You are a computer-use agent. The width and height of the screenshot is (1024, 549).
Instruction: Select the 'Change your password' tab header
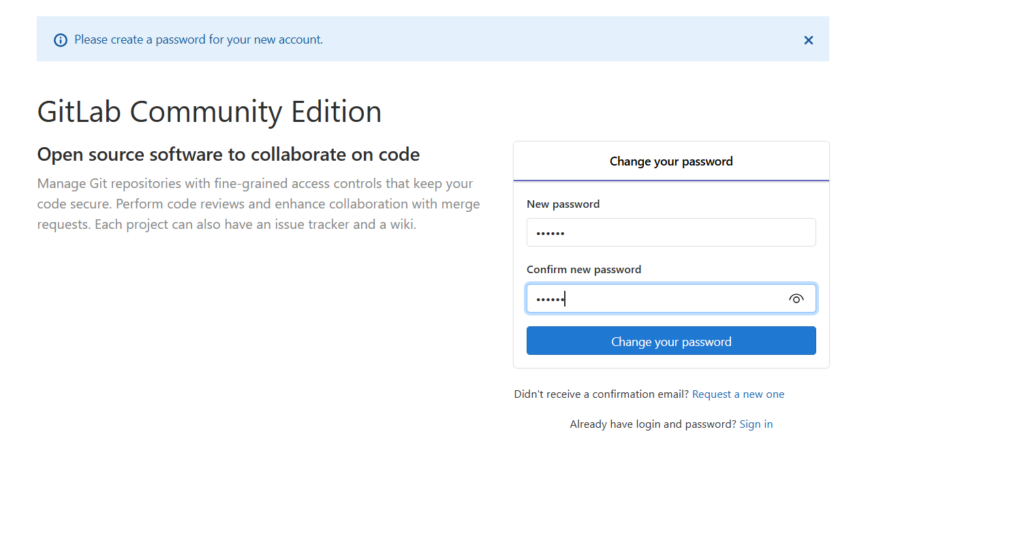tap(671, 161)
